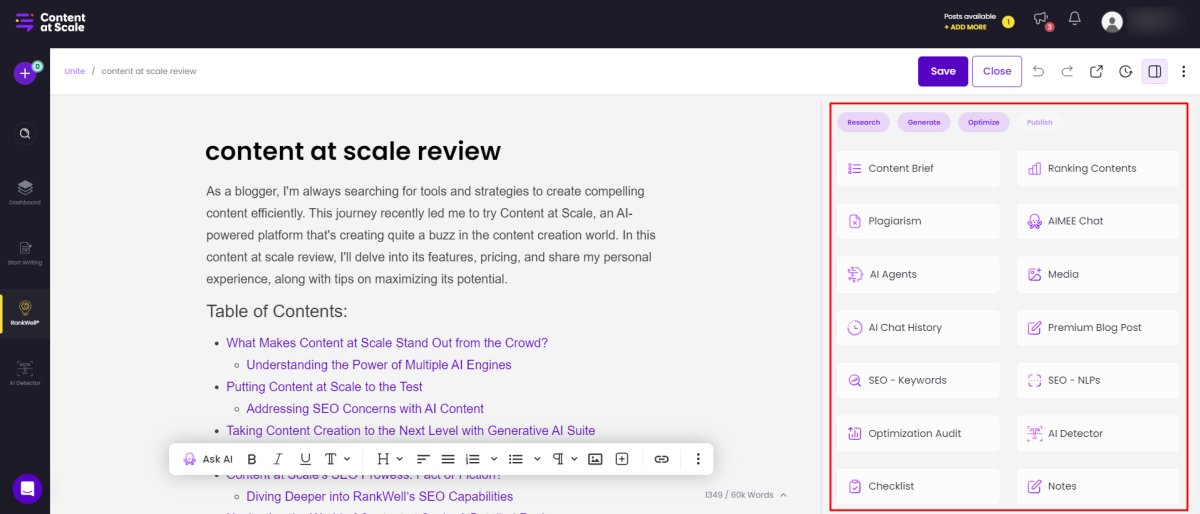Open AI Detector in right panel
1200x514 pixels.
tap(1098, 433)
